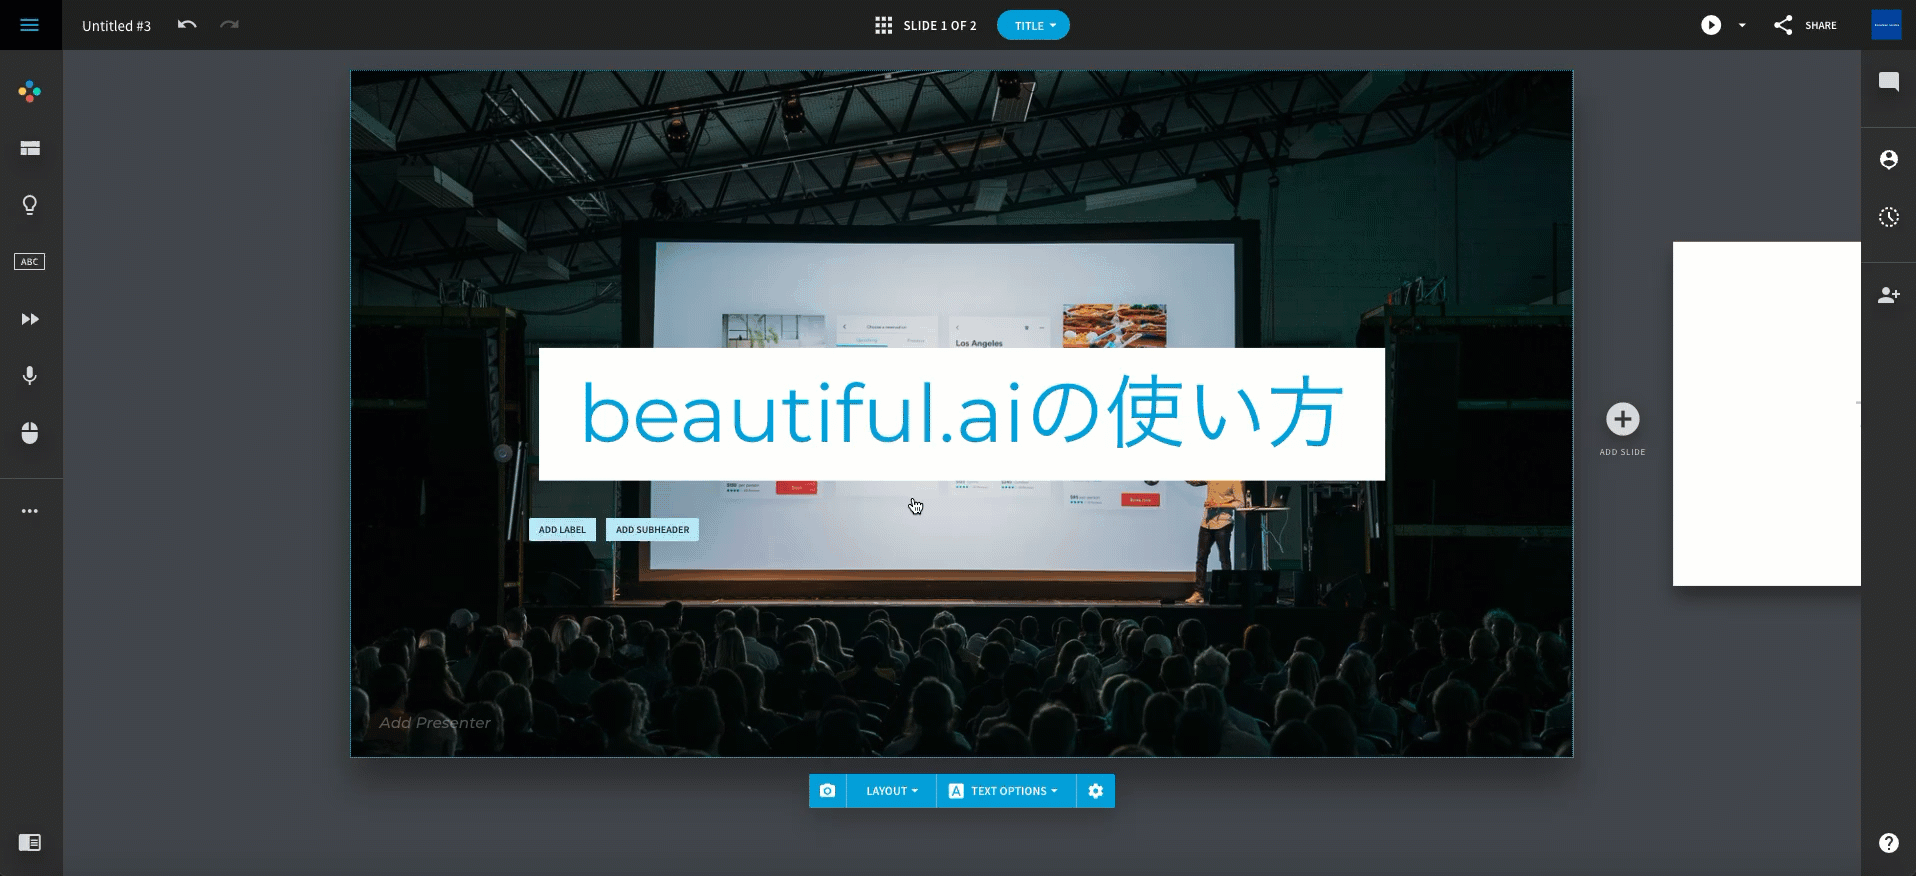Open the slide layout templates sidebar icon

pos(30,149)
